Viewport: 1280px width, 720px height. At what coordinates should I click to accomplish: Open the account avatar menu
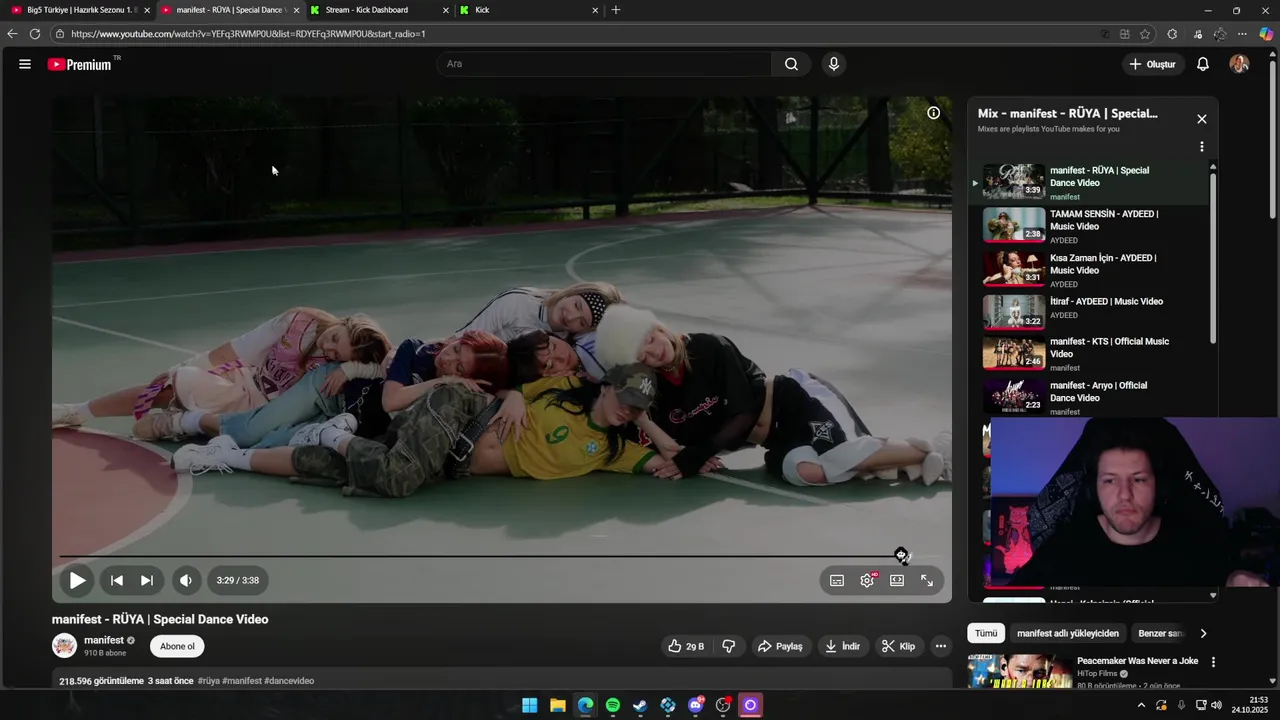[1239, 64]
